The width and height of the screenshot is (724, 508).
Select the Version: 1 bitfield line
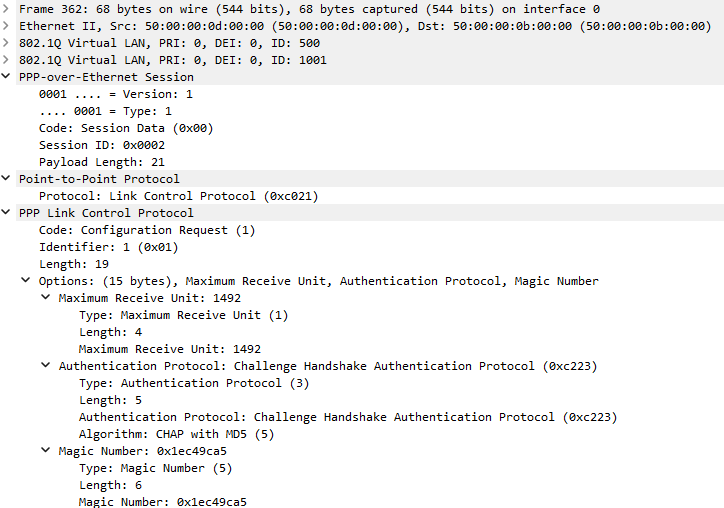point(116,94)
